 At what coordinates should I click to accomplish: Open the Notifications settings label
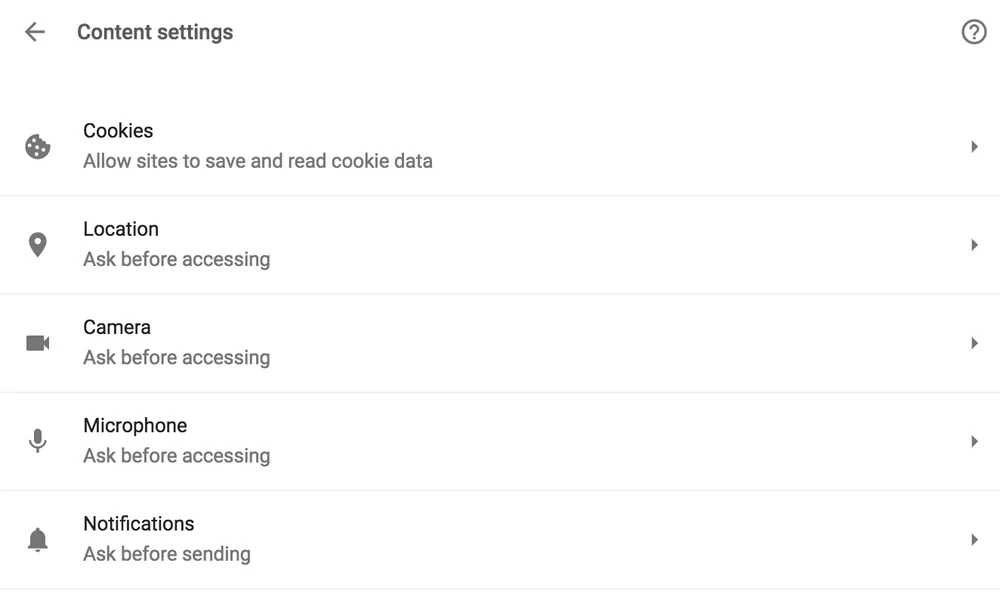pos(139,523)
